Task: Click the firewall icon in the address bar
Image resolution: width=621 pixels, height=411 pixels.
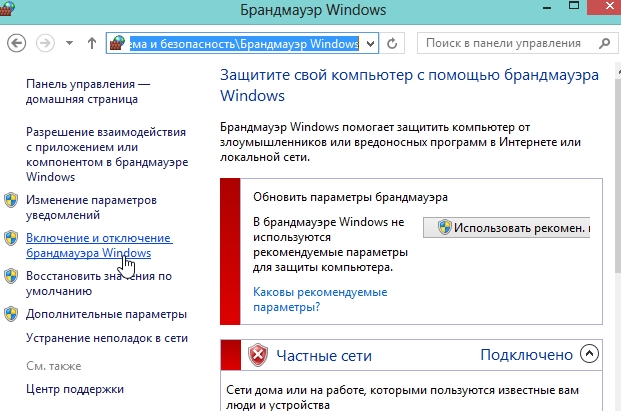Action: point(117,43)
